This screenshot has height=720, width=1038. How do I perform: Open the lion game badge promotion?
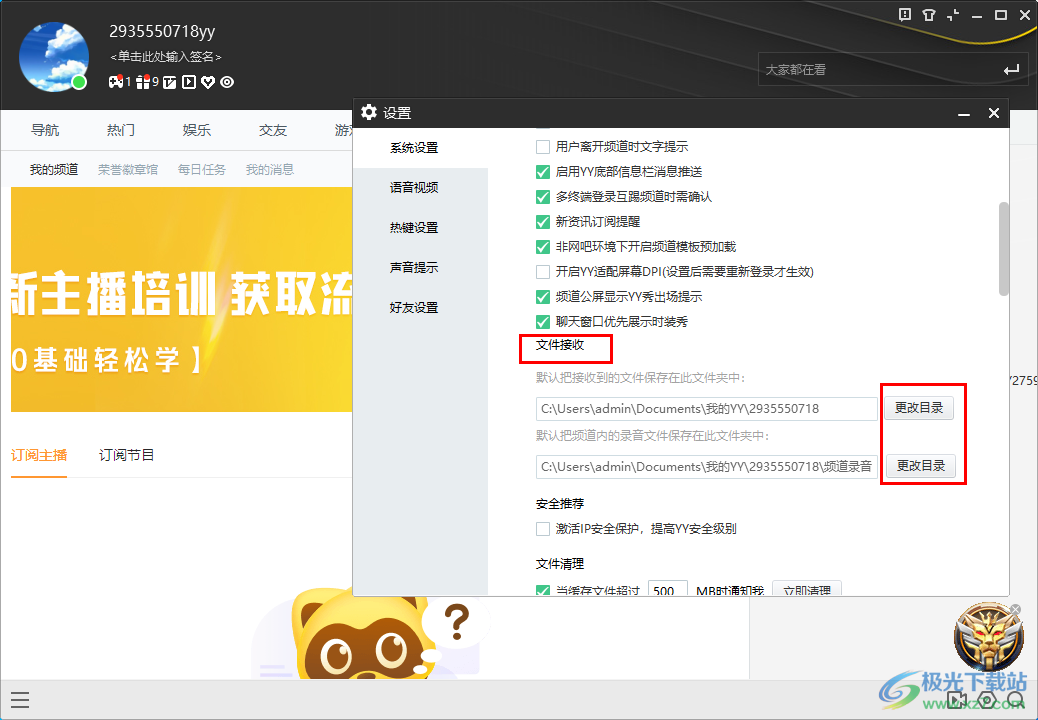coord(988,637)
